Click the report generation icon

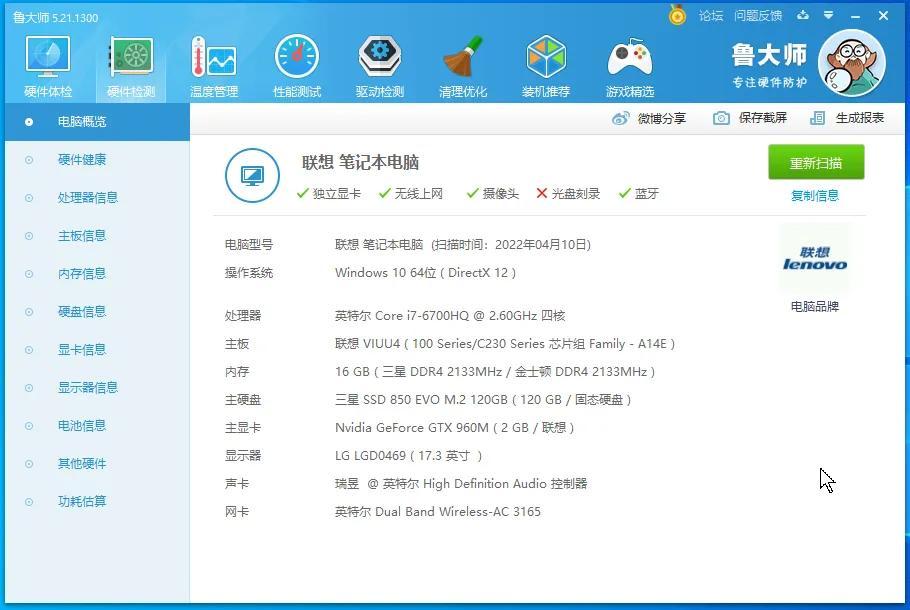[817, 118]
